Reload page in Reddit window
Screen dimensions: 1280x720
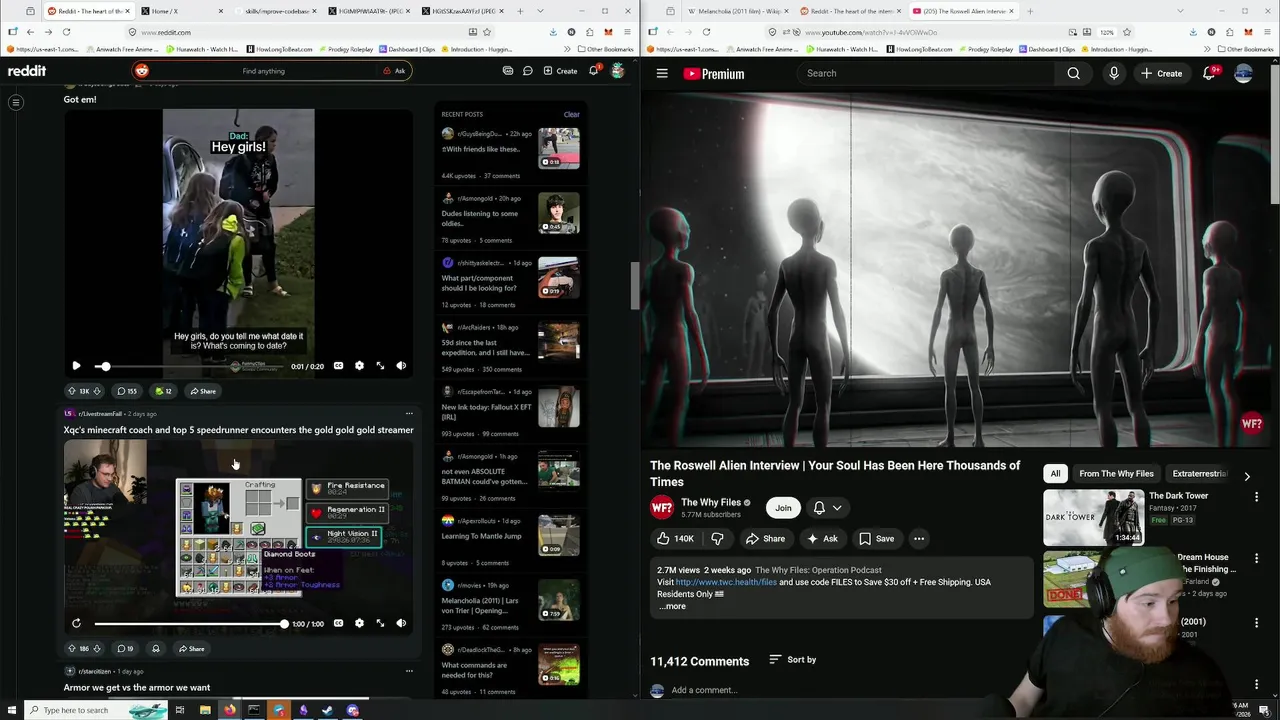(x=66, y=32)
